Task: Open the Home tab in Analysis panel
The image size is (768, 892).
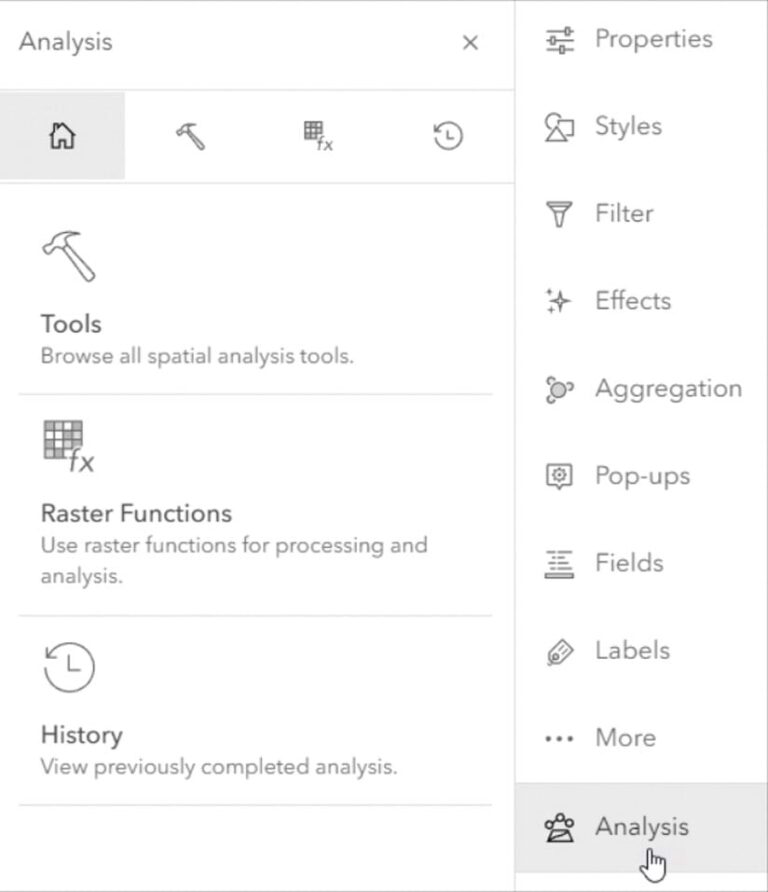Action: click(x=62, y=137)
